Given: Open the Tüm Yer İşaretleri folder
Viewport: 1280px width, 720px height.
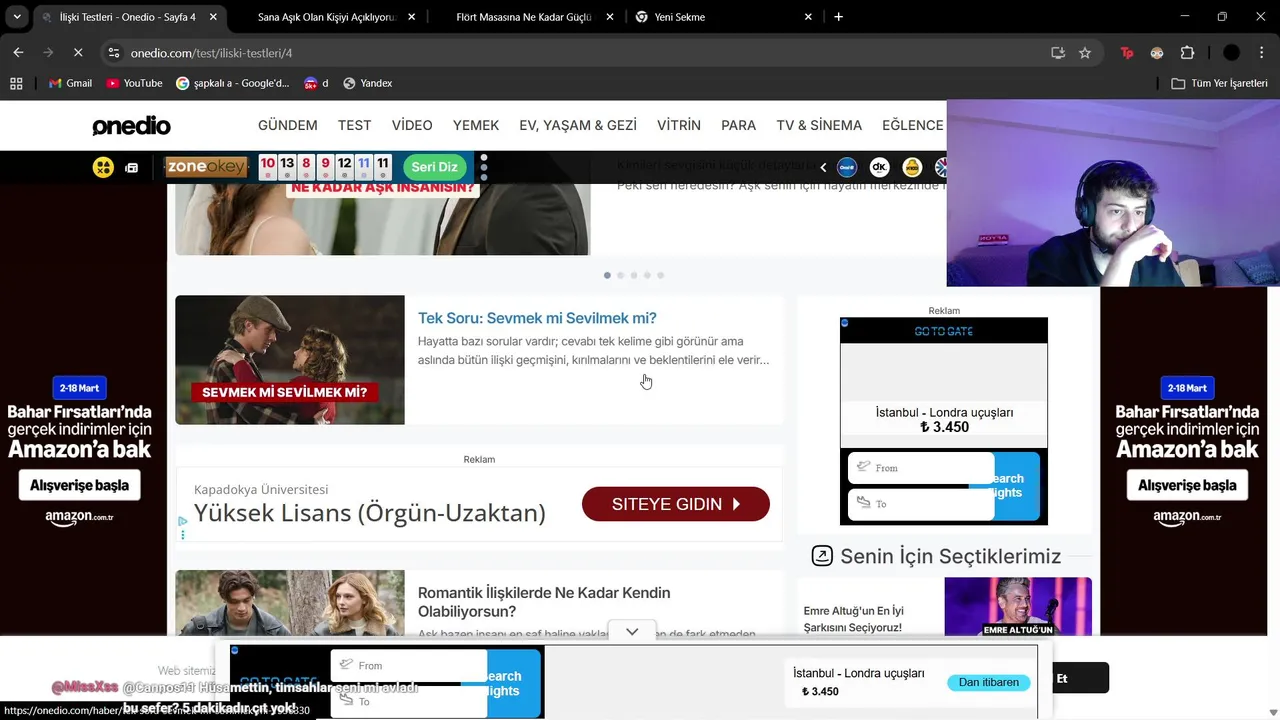Looking at the screenshot, I should 1219,83.
